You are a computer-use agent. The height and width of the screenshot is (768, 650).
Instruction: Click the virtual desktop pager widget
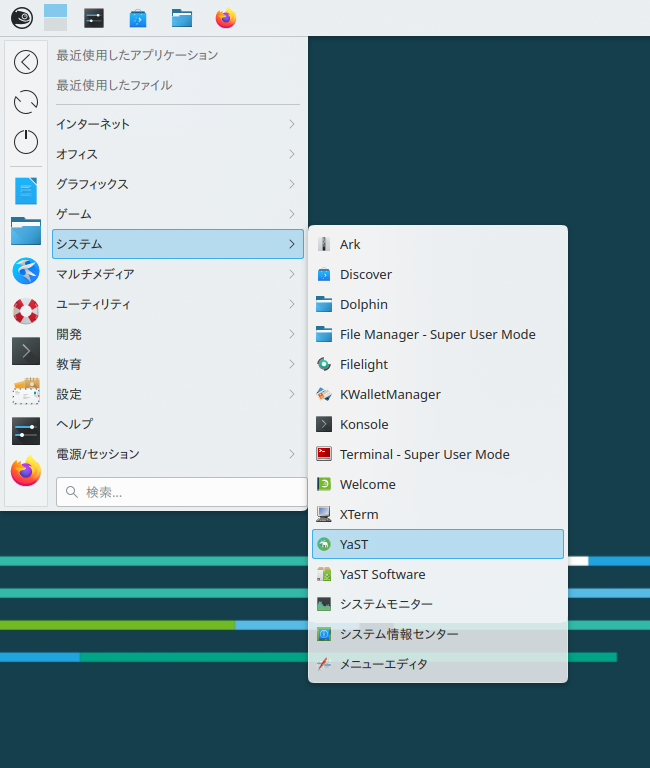pos(55,18)
